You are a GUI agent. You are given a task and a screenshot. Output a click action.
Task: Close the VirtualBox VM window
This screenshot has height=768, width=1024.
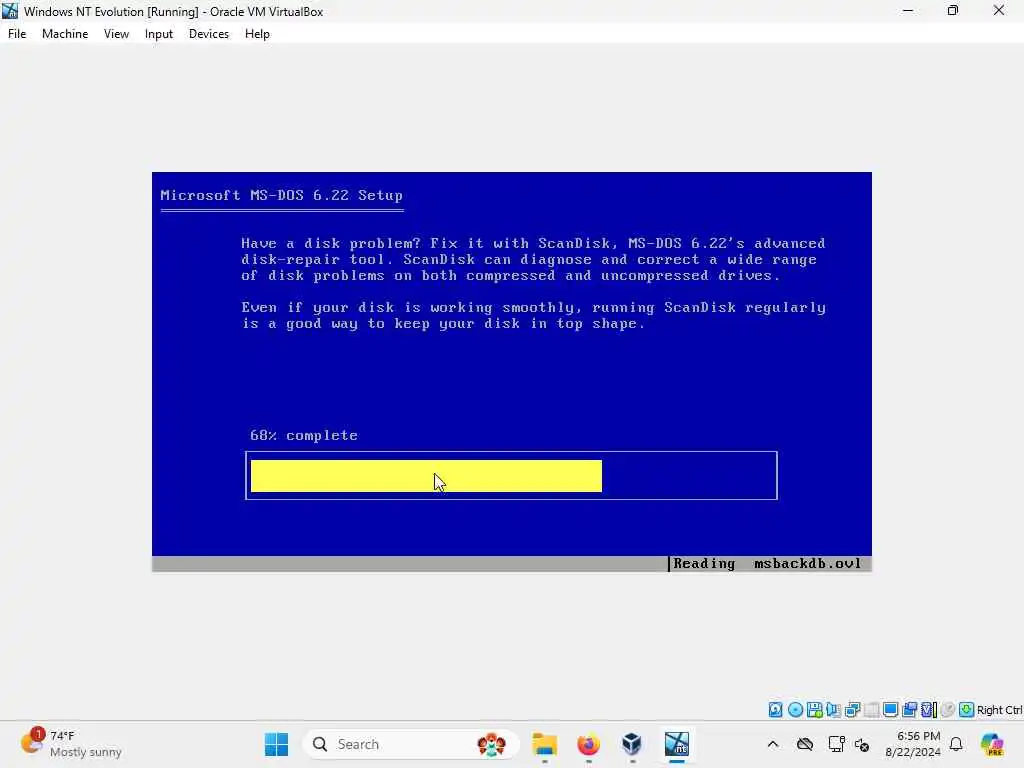coord(999,11)
